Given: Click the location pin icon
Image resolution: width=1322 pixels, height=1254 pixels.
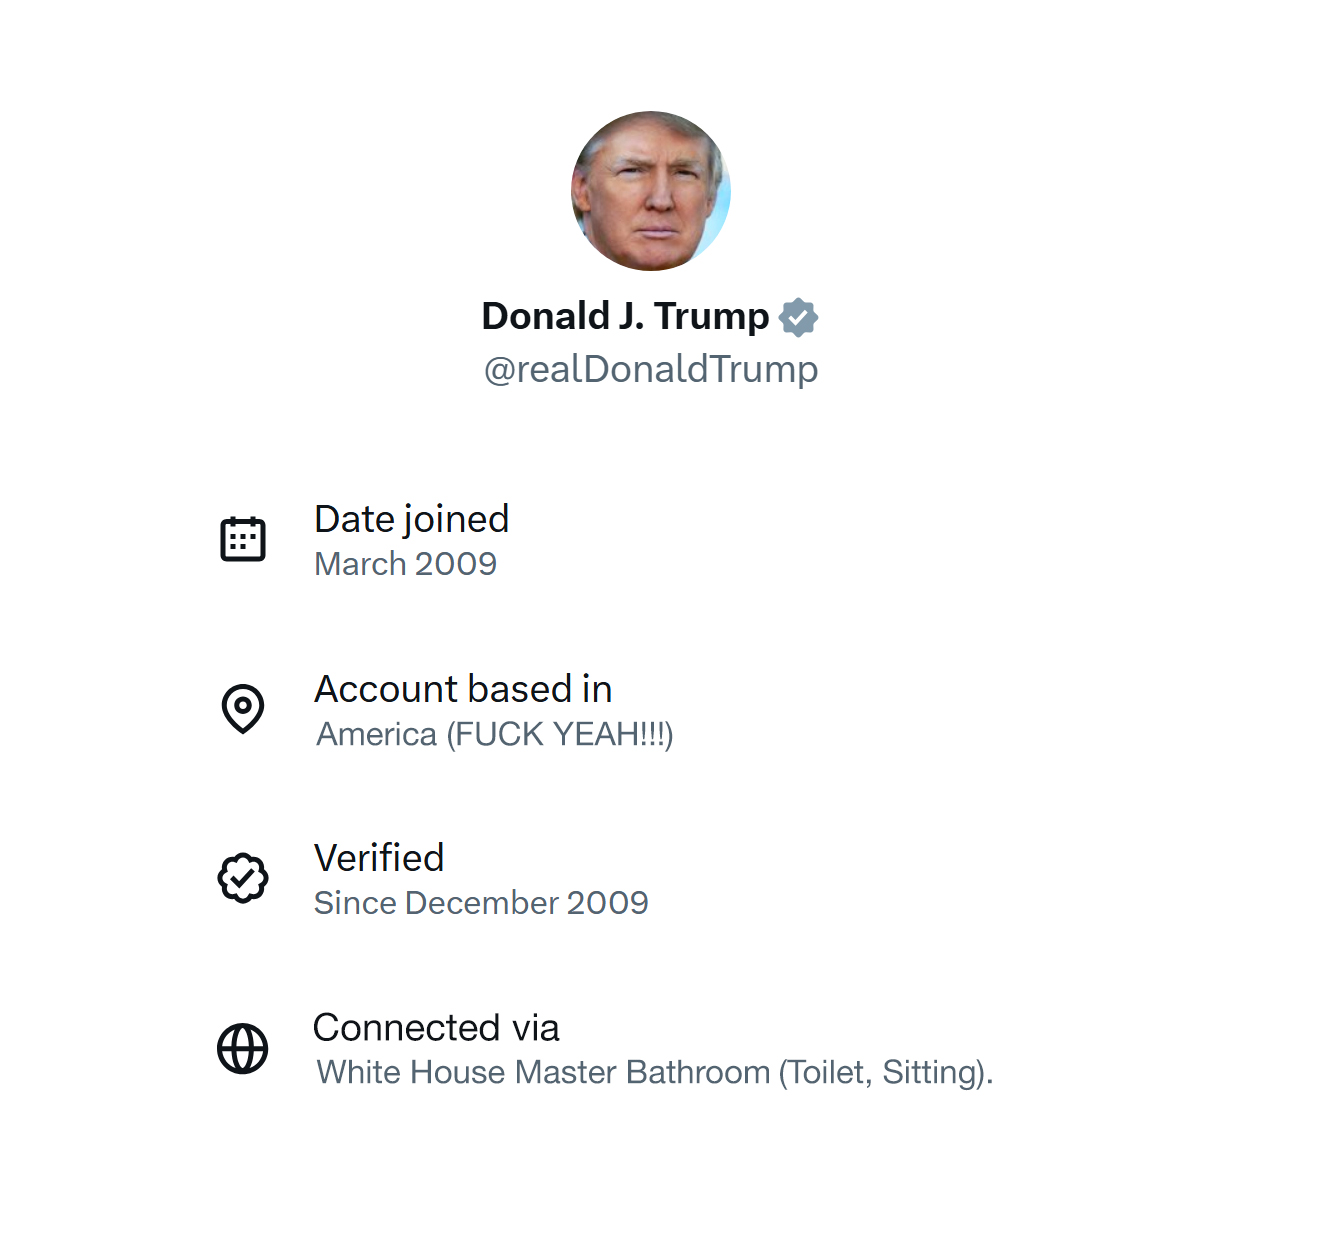Looking at the screenshot, I should pos(243,708).
